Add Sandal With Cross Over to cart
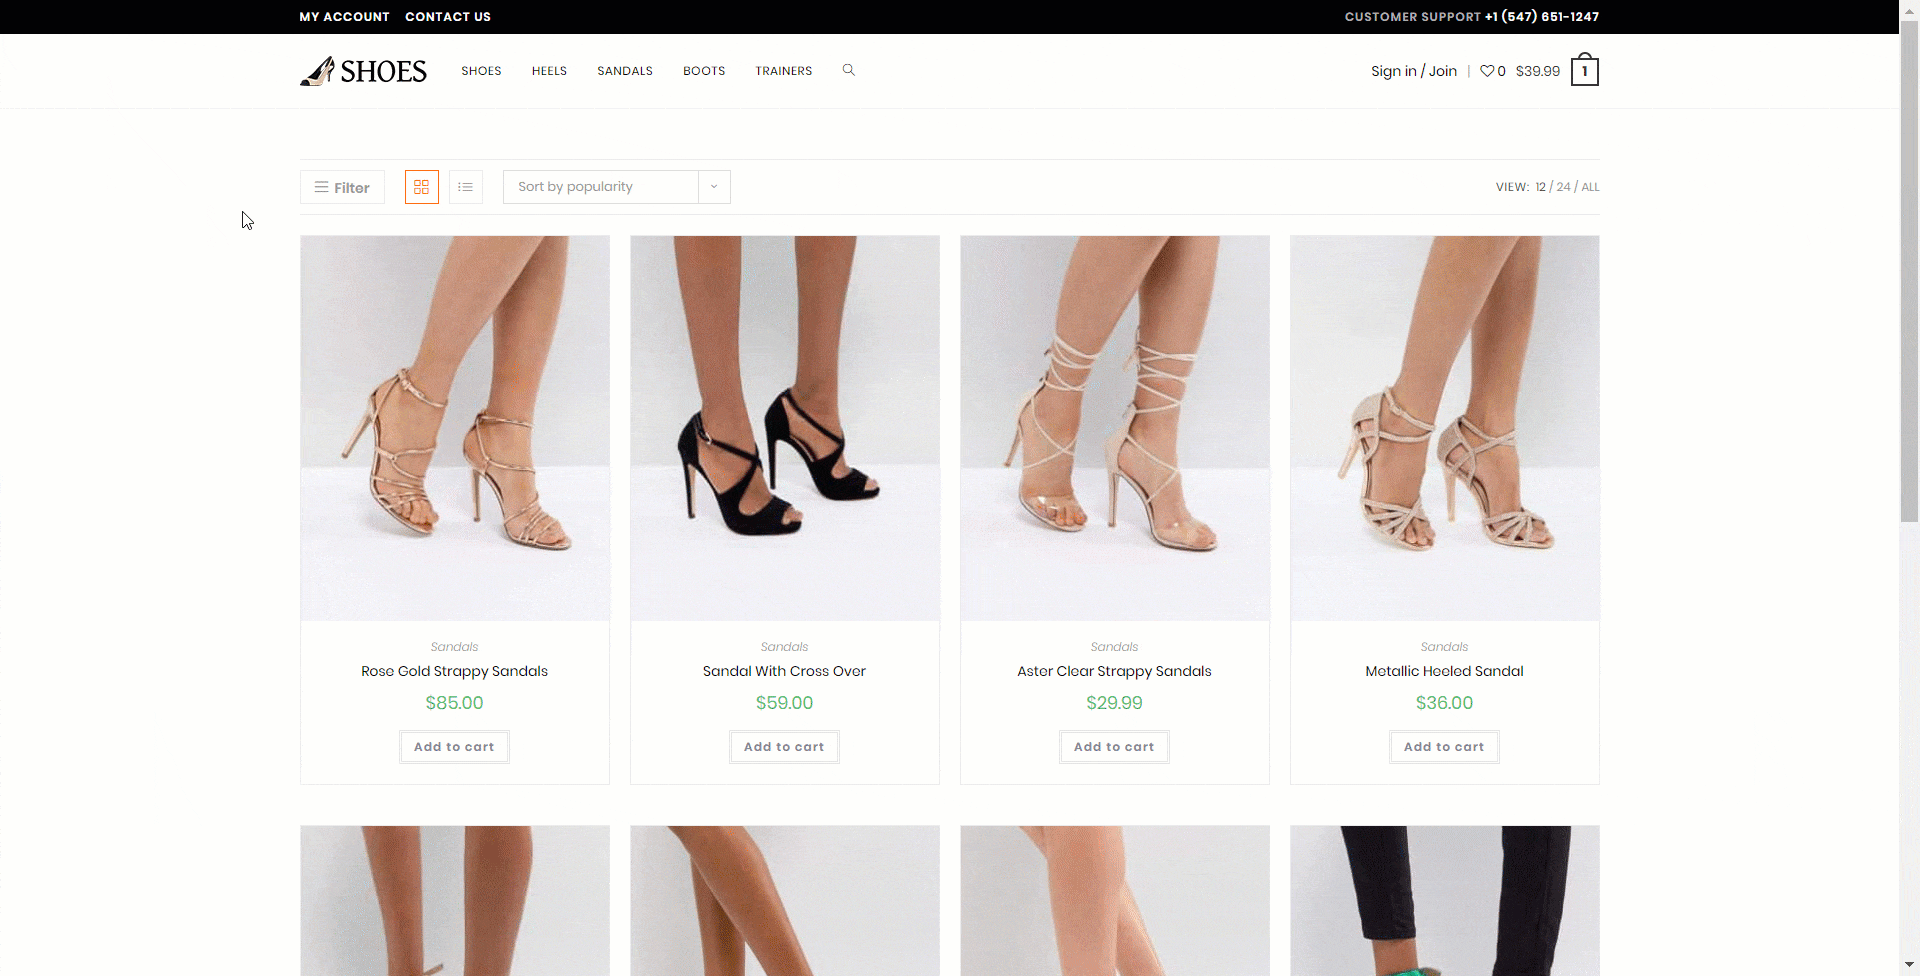The height and width of the screenshot is (976, 1920). click(x=785, y=747)
